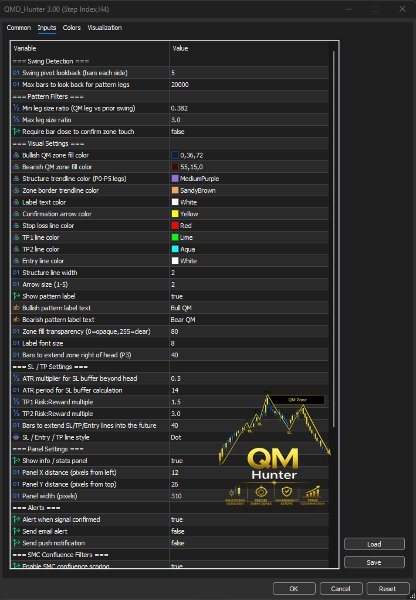Screen dimensions: 416x600
Task: Click the color icon of Label text color
Action: pos(16,202)
